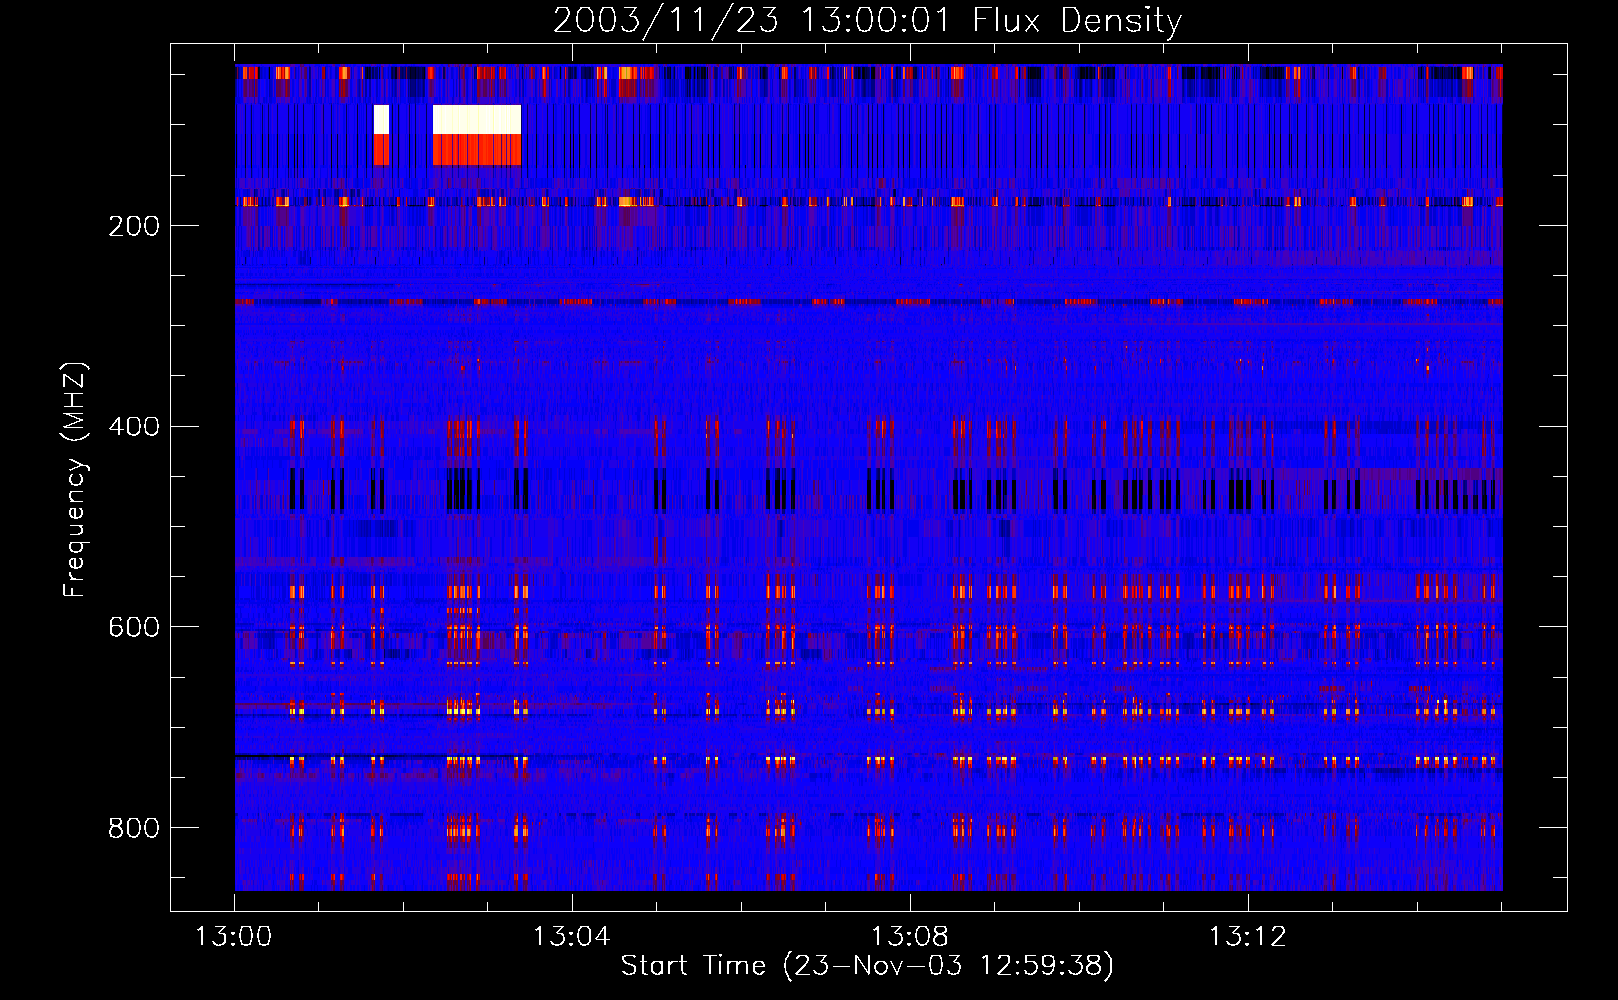Click the 13:12 time axis tick label
The height and width of the screenshot is (1000, 1618).
click(1248, 937)
